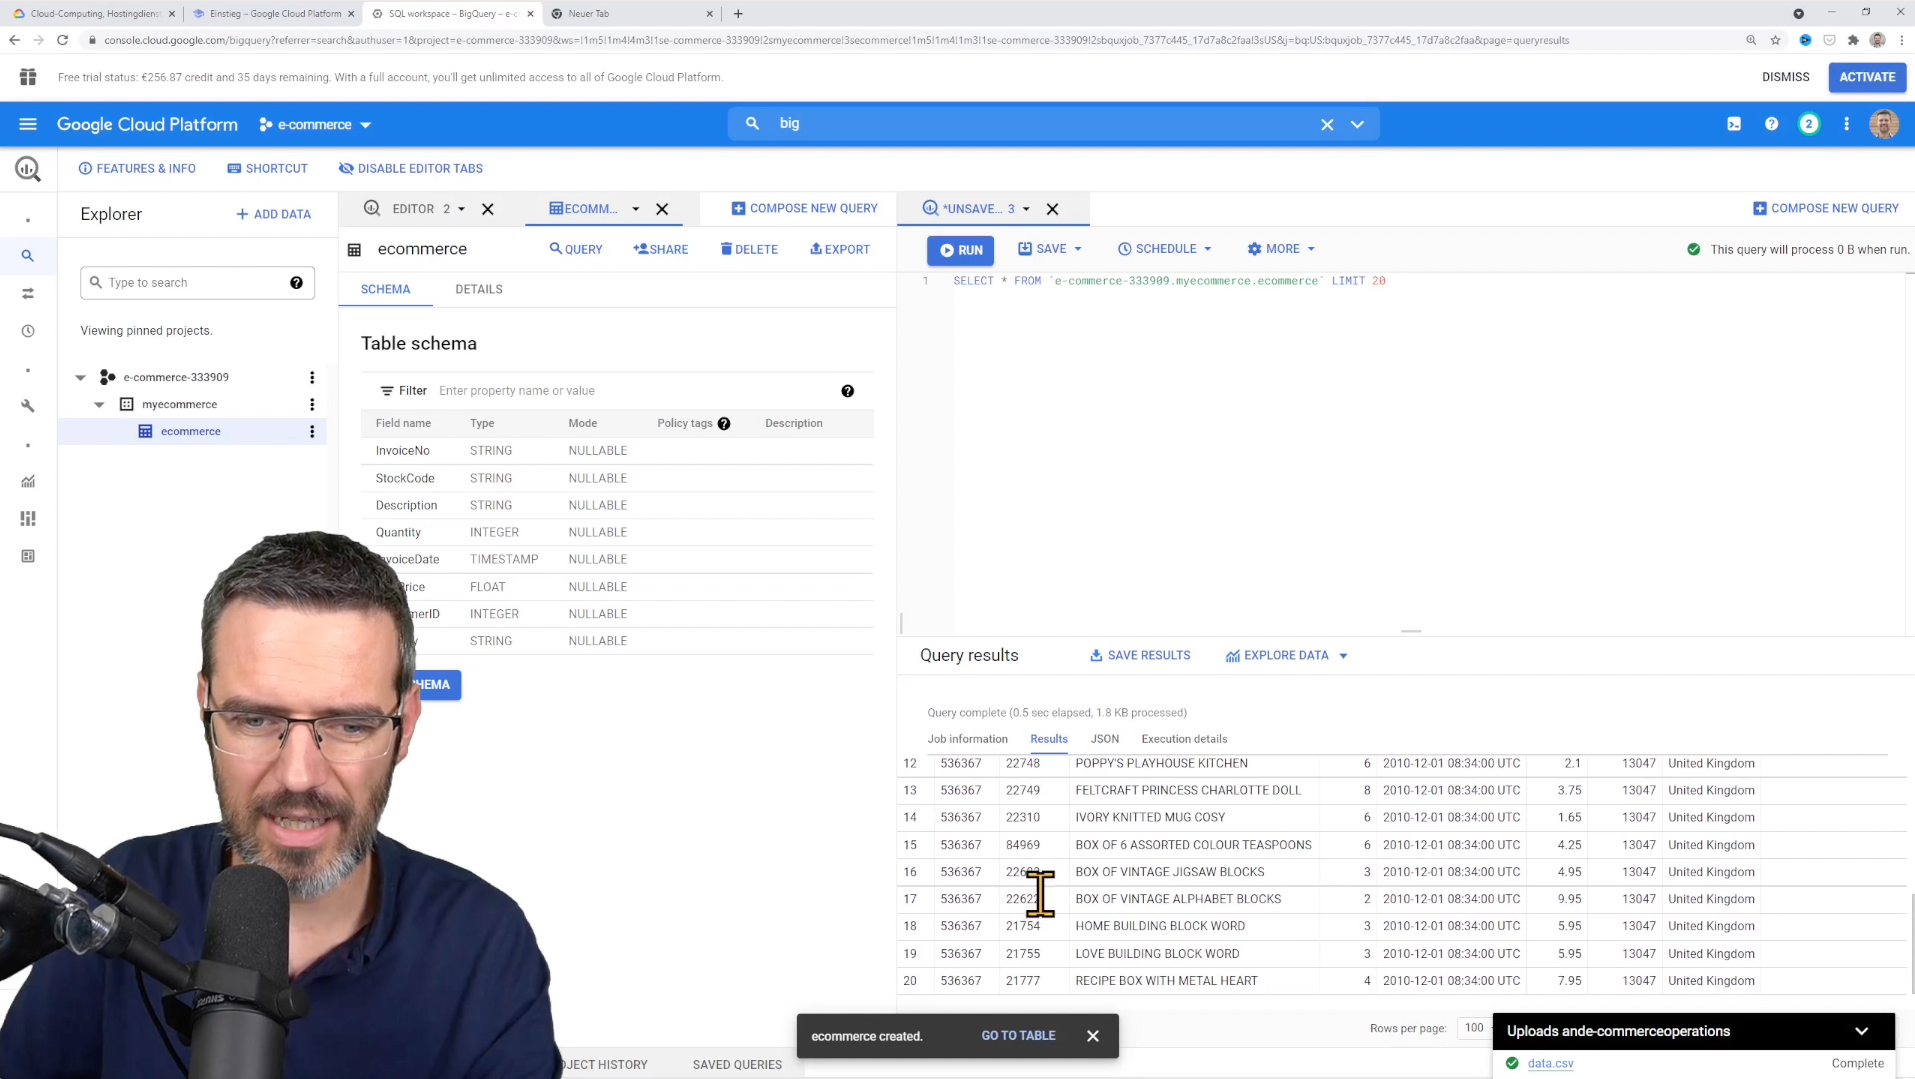This screenshot has width=1915, height=1079.
Task: Open the e-commerce project selector dropdown
Action: tap(315, 125)
